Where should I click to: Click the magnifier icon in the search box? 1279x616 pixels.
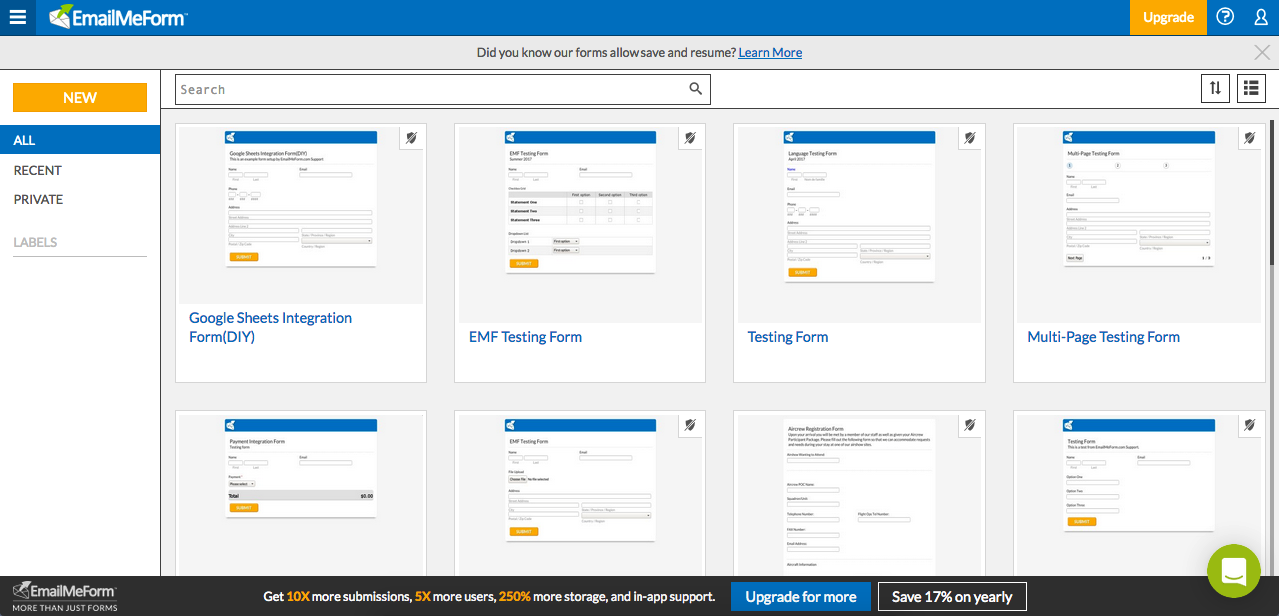[696, 89]
